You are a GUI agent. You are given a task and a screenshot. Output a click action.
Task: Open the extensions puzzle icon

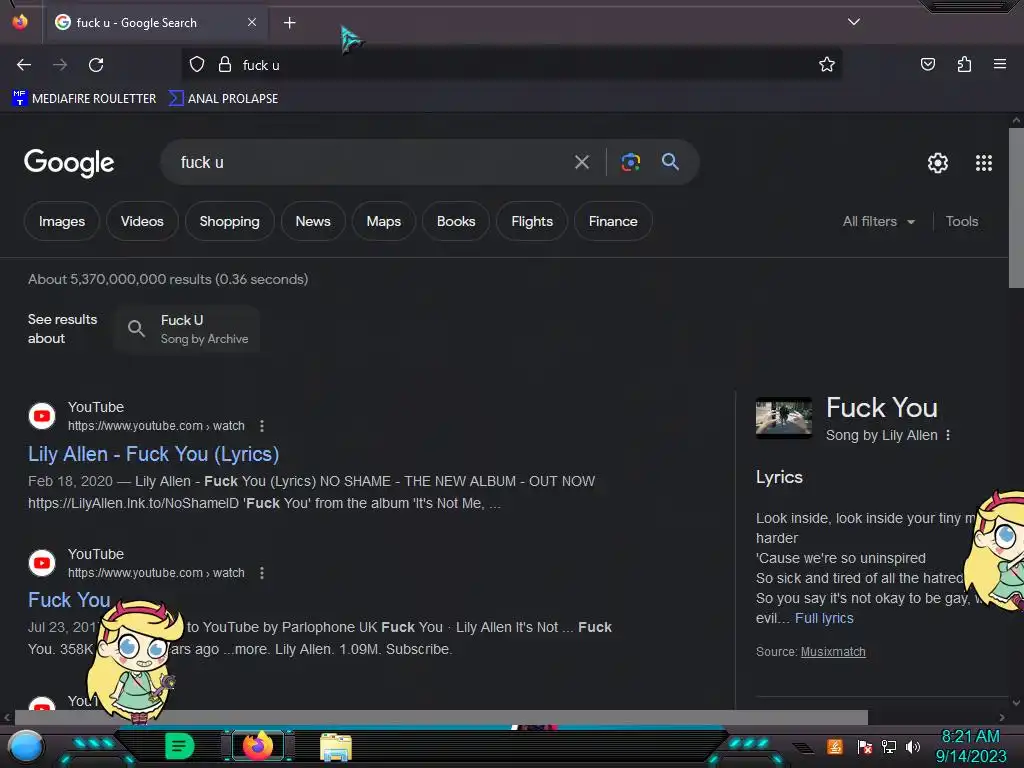964,64
